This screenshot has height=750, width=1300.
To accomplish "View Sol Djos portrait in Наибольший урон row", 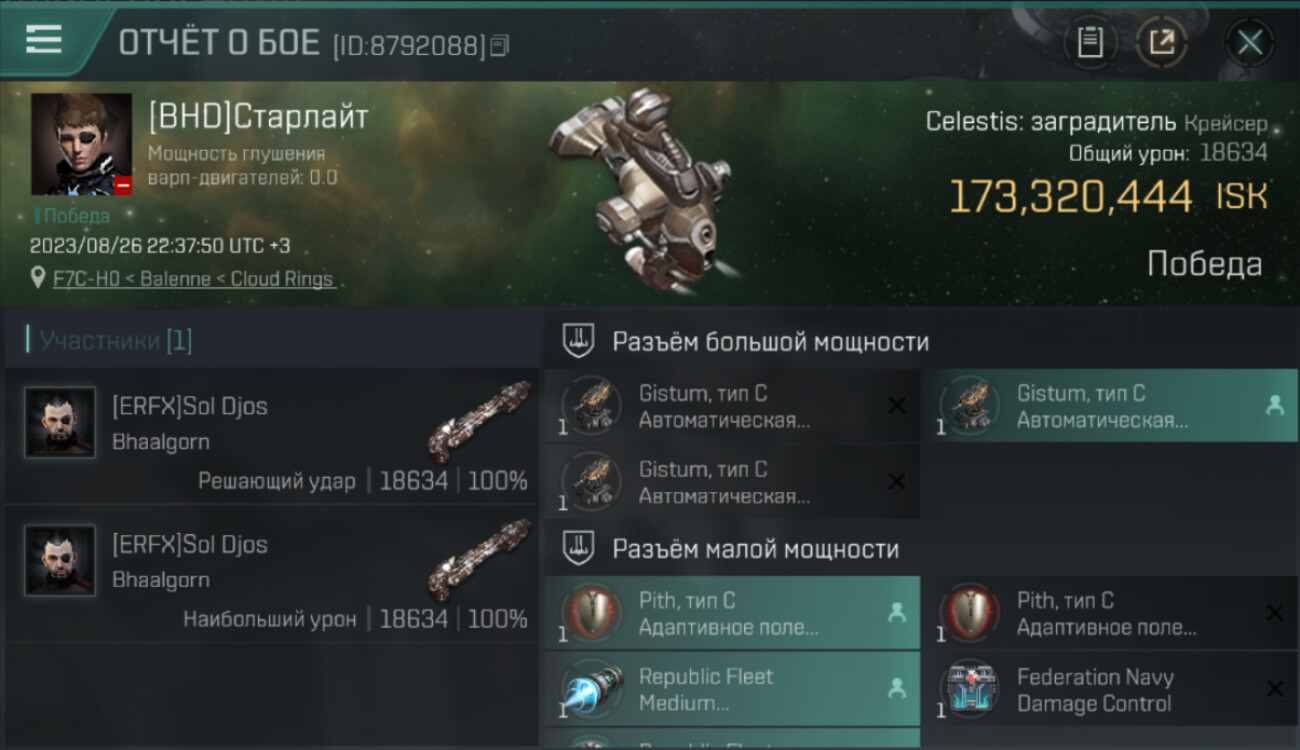I will tap(60, 561).
